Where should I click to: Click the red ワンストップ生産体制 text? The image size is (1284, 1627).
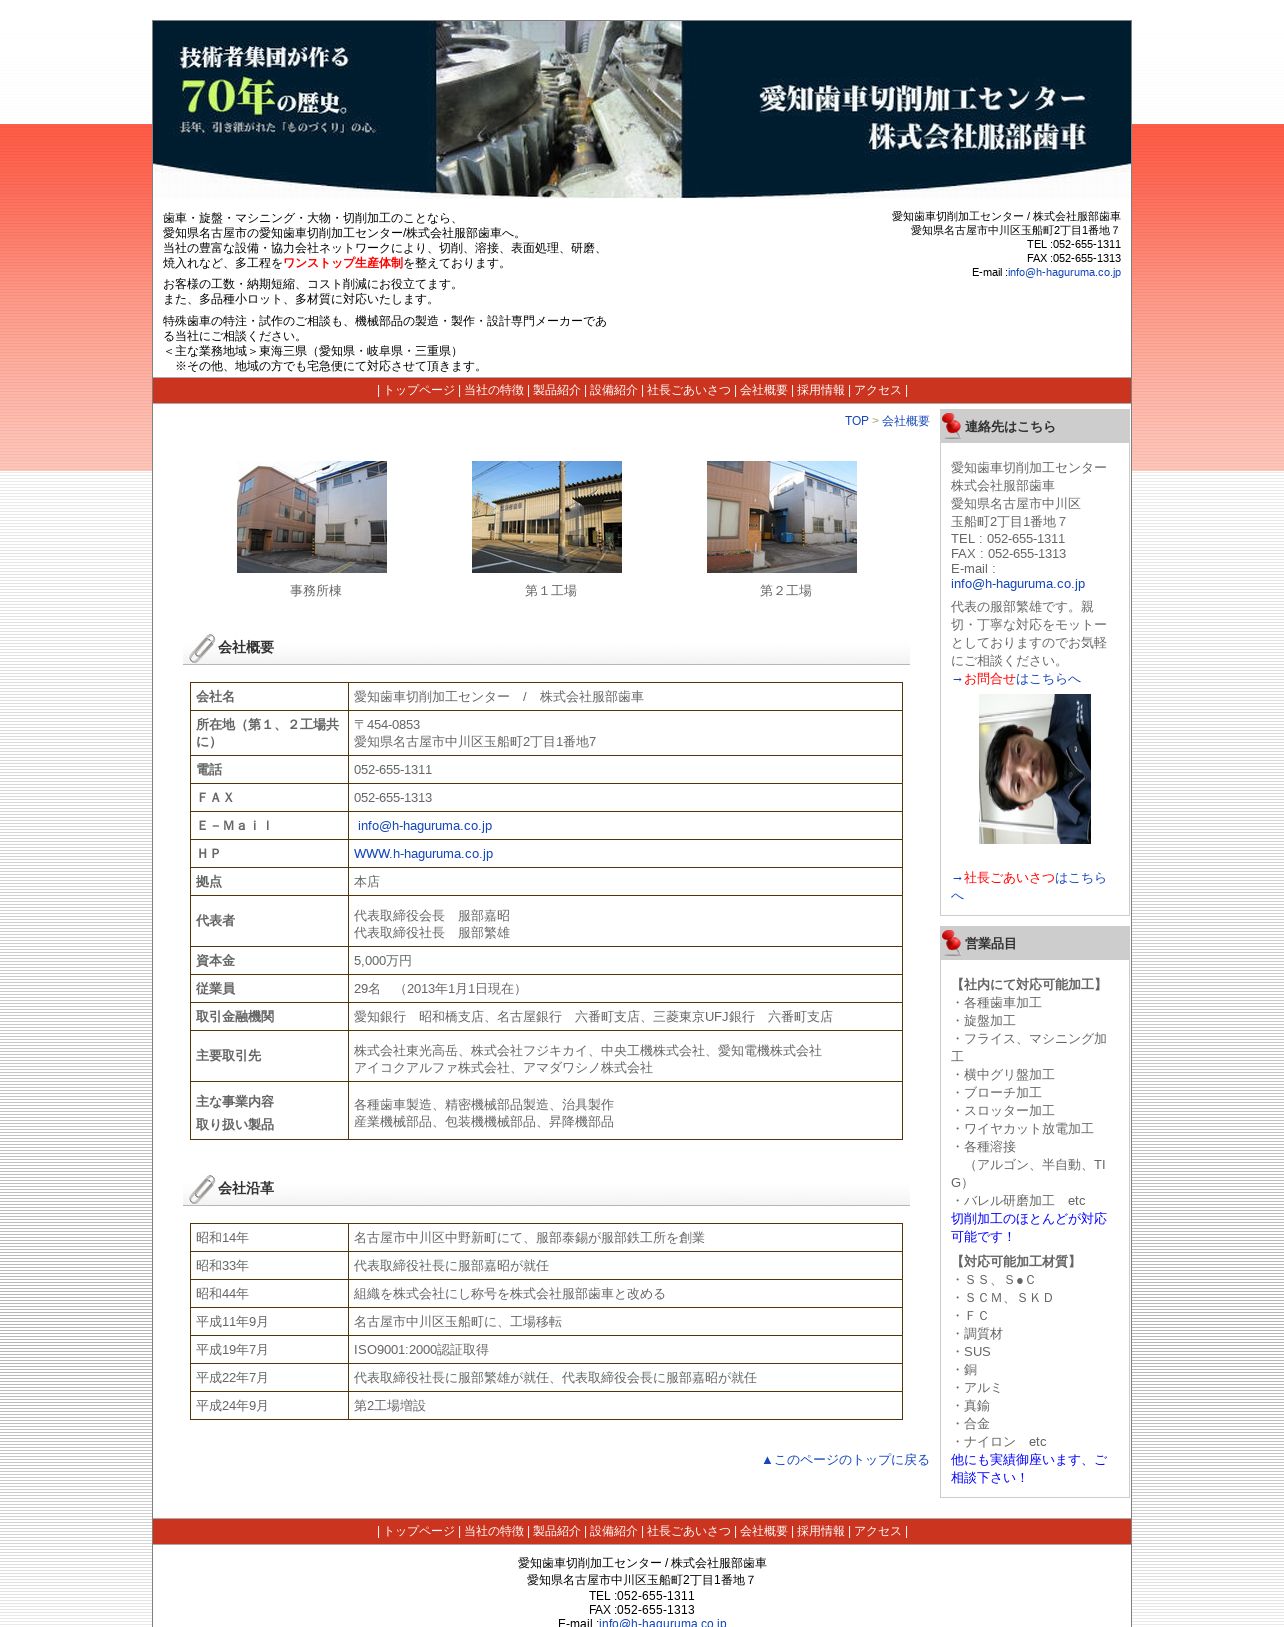coord(343,263)
